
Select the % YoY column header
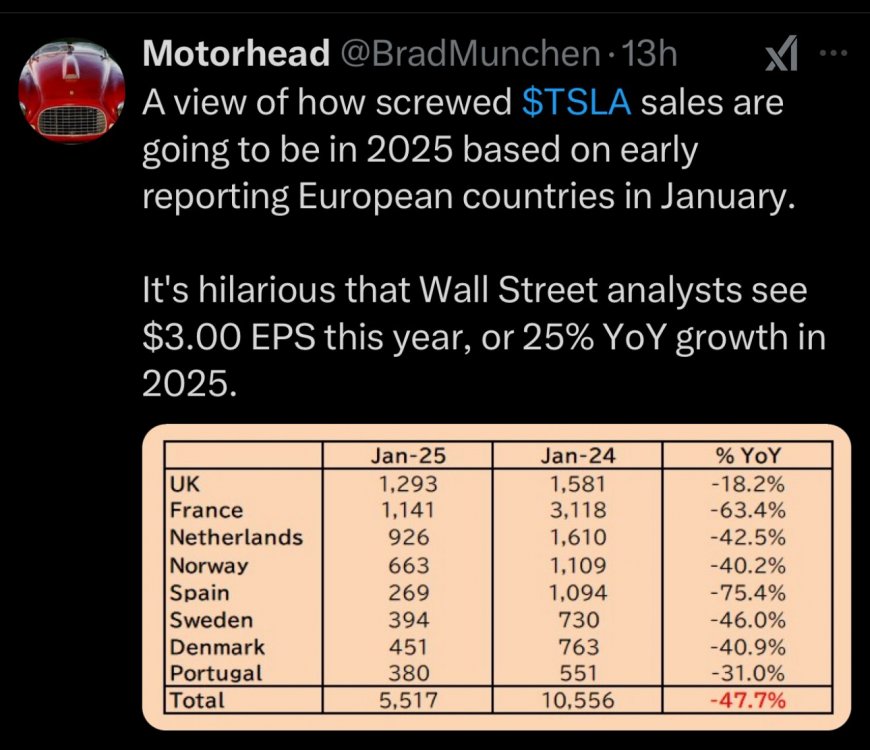pyautogui.click(x=747, y=456)
